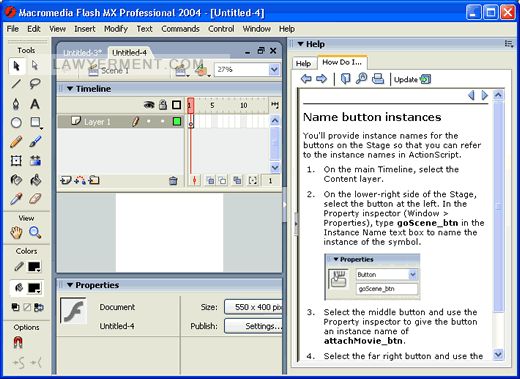Click the Black and White colors button
The width and height of the screenshot is (520, 379).
point(15,307)
